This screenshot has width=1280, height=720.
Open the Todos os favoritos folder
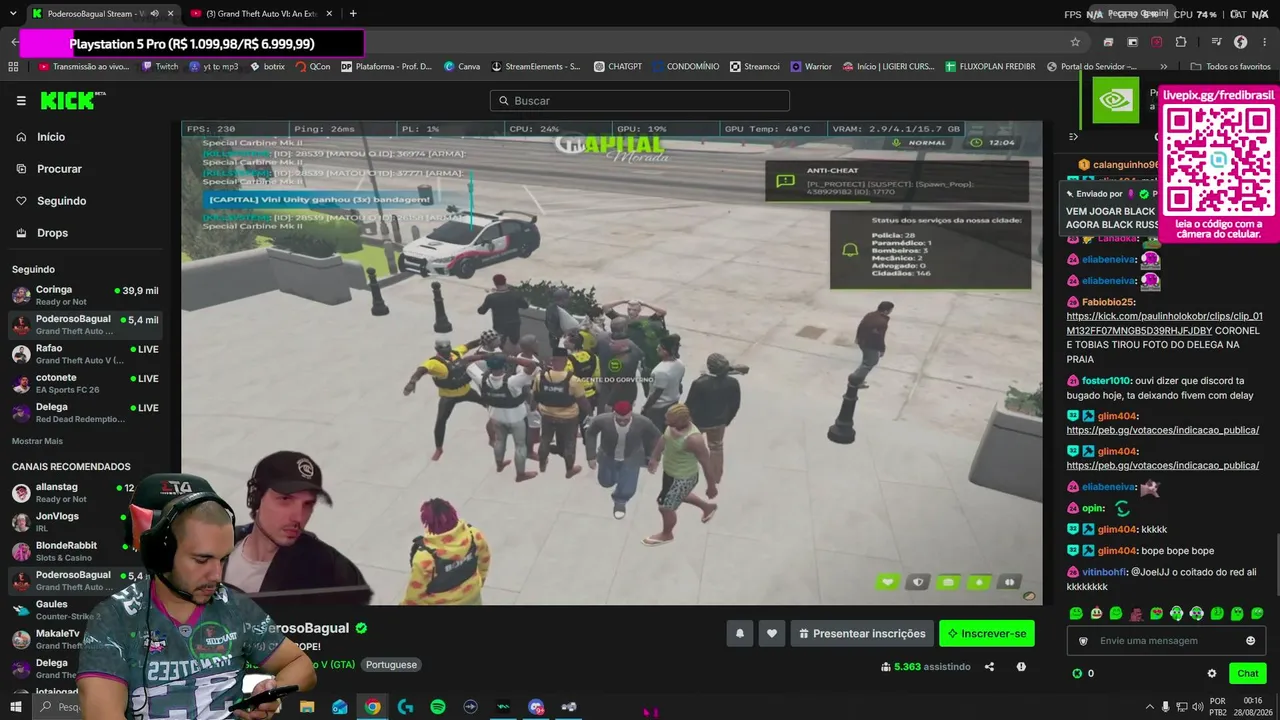[1230, 67]
